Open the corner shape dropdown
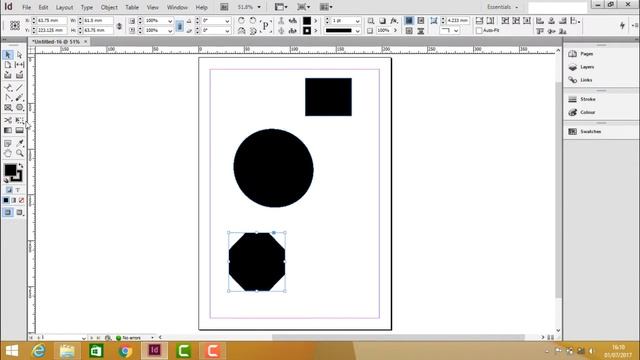This screenshot has height=360, width=640. coord(456,31)
